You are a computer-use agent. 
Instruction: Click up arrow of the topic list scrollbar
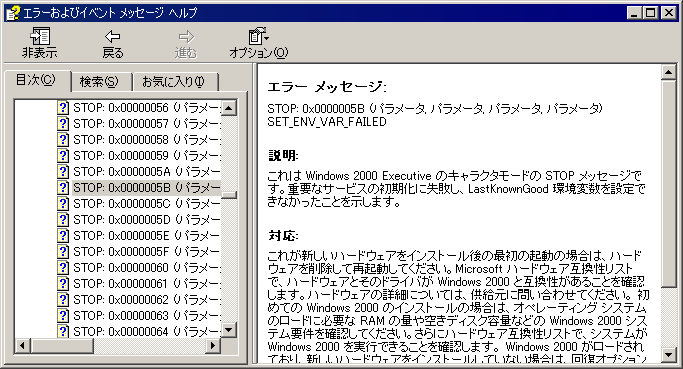click(x=229, y=108)
